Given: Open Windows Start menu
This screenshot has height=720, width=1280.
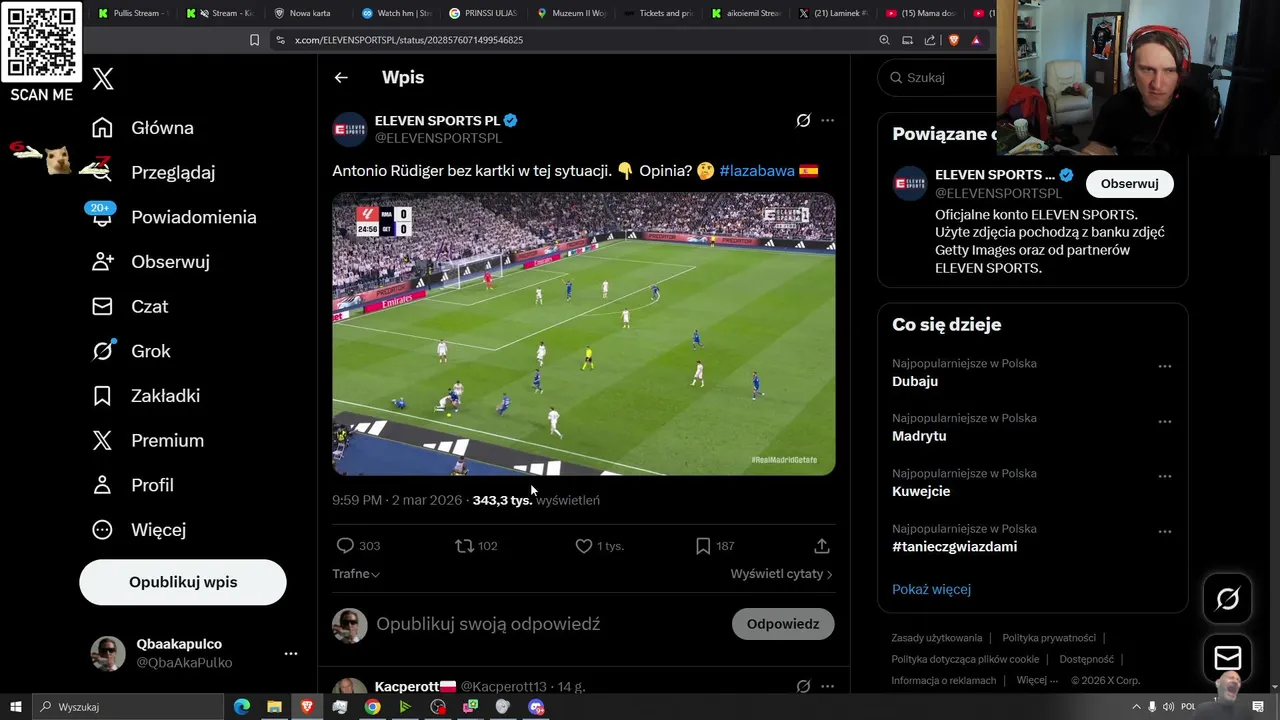Looking at the screenshot, I should (x=15, y=707).
